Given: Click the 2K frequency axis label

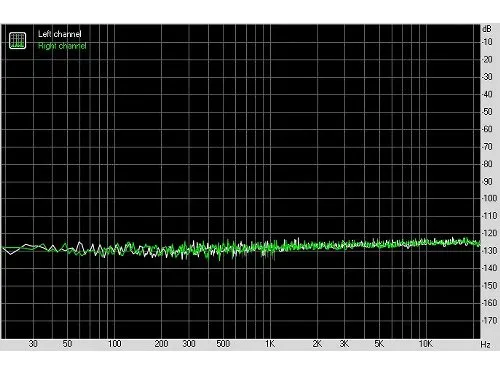Looking at the screenshot, I should (x=317, y=344).
